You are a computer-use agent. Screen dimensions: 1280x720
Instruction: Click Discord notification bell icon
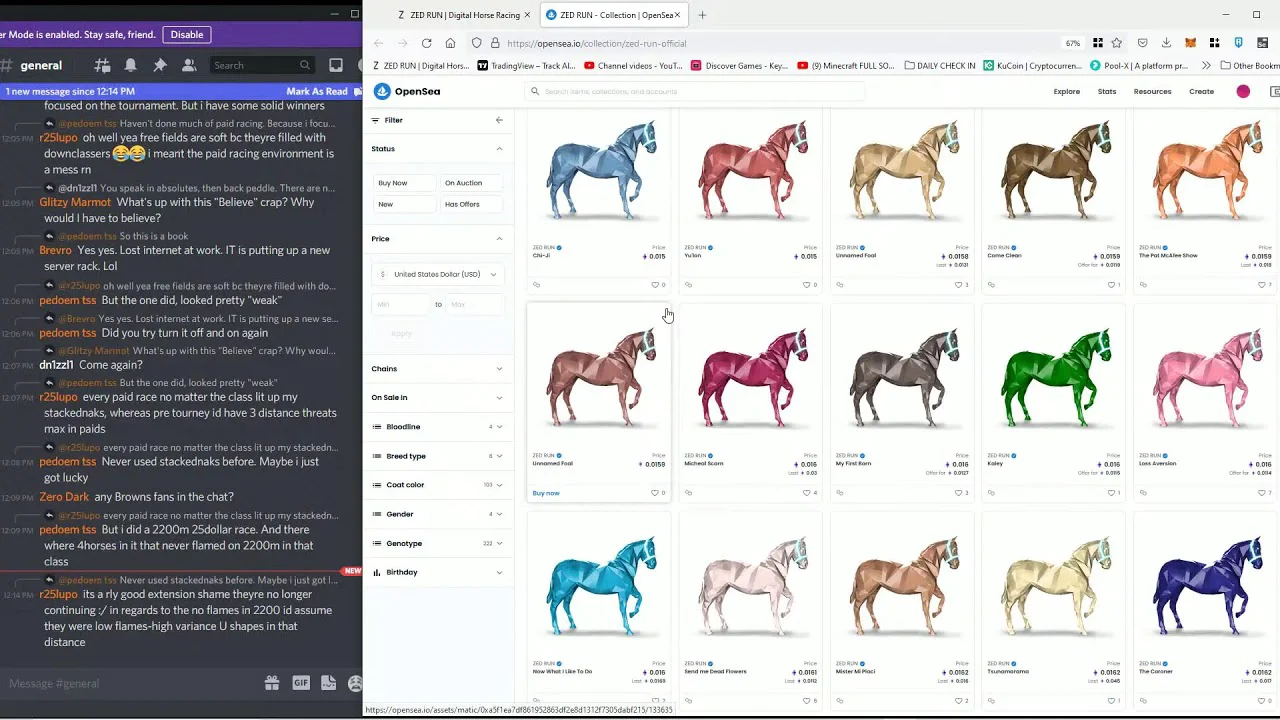point(131,66)
